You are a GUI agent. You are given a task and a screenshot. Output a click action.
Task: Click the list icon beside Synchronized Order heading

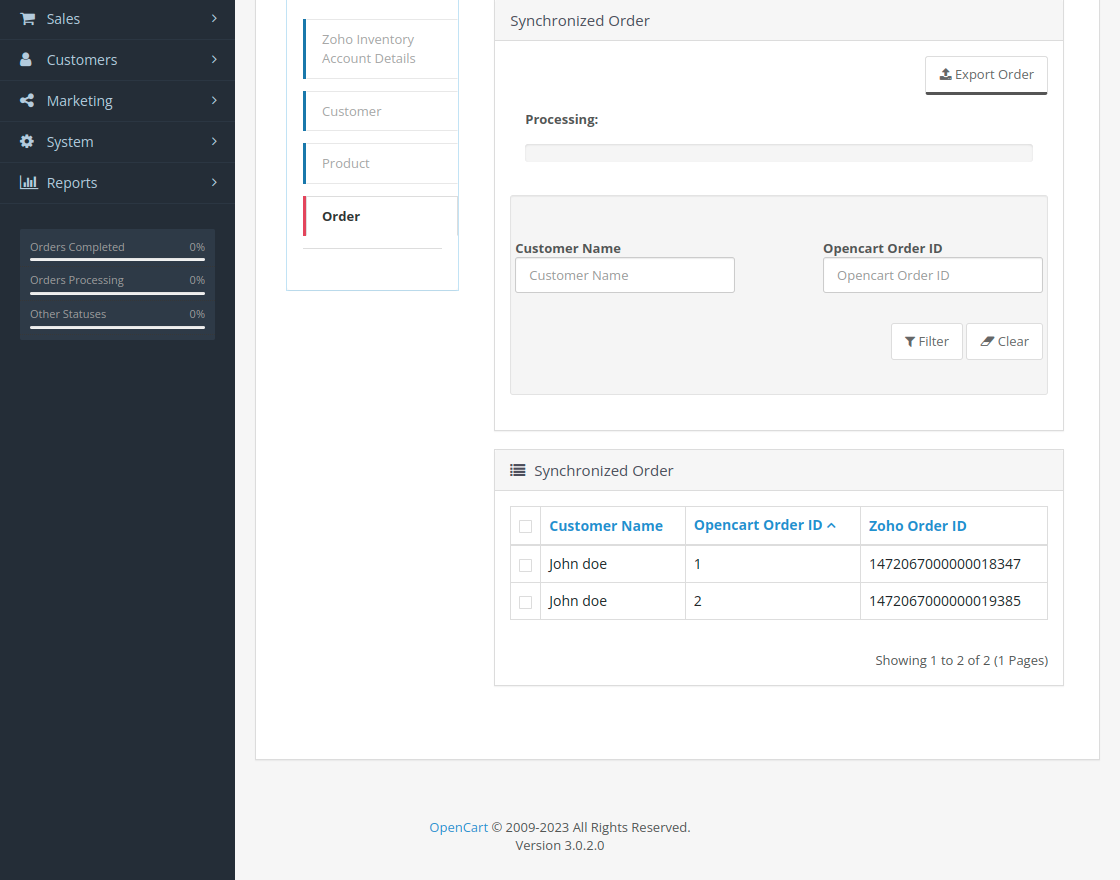[x=518, y=470]
